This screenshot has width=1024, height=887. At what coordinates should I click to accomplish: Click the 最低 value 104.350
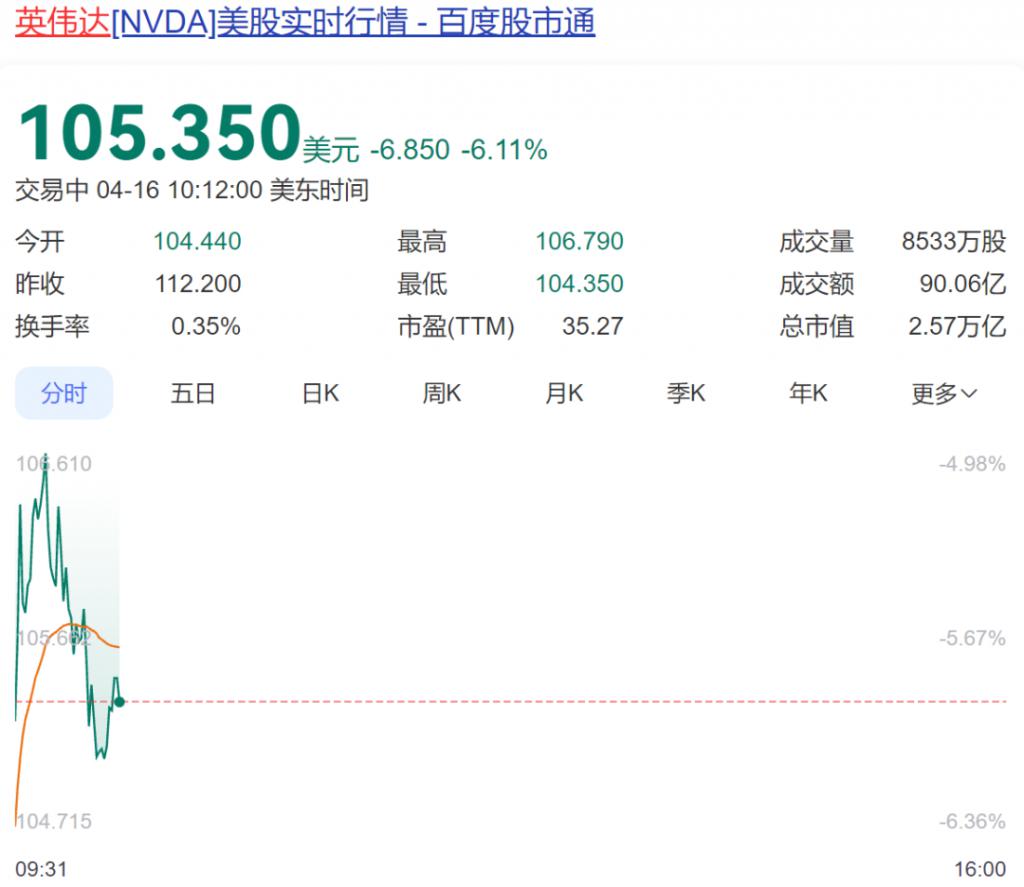coord(579,284)
